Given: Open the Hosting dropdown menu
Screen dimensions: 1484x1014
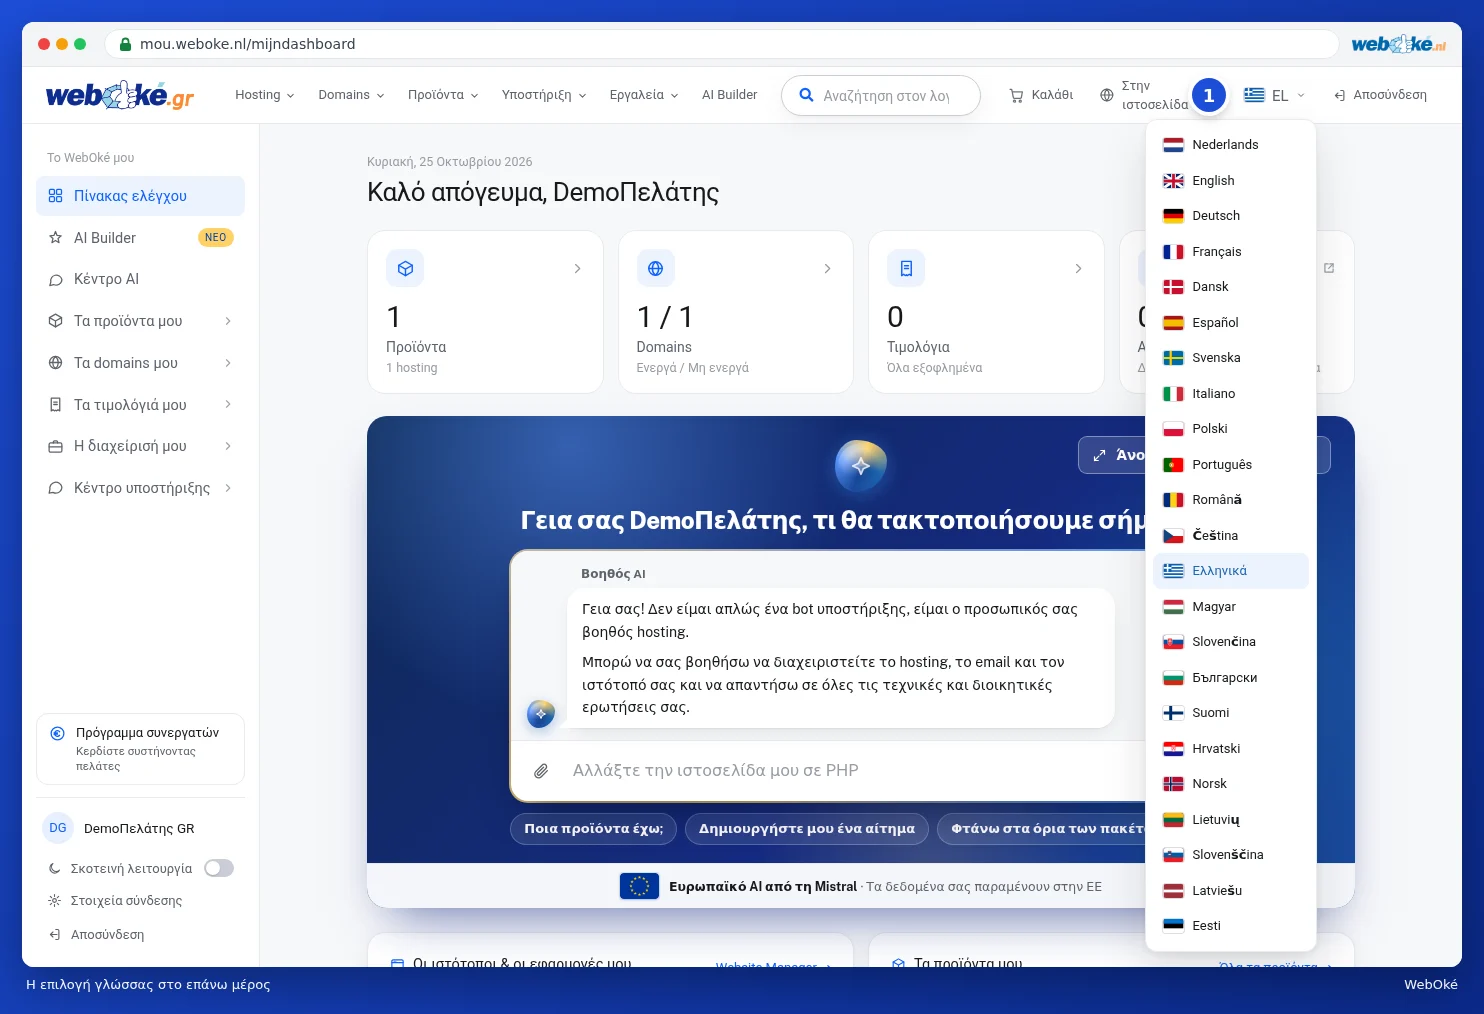Looking at the screenshot, I should tap(265, 95).
